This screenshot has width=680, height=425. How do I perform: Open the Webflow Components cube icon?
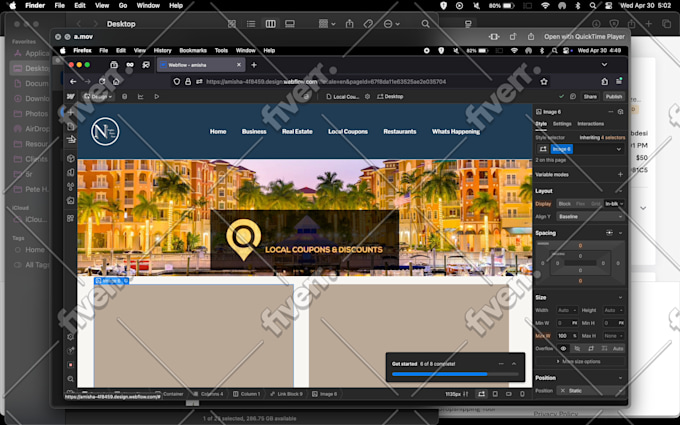tap(71, 158)
